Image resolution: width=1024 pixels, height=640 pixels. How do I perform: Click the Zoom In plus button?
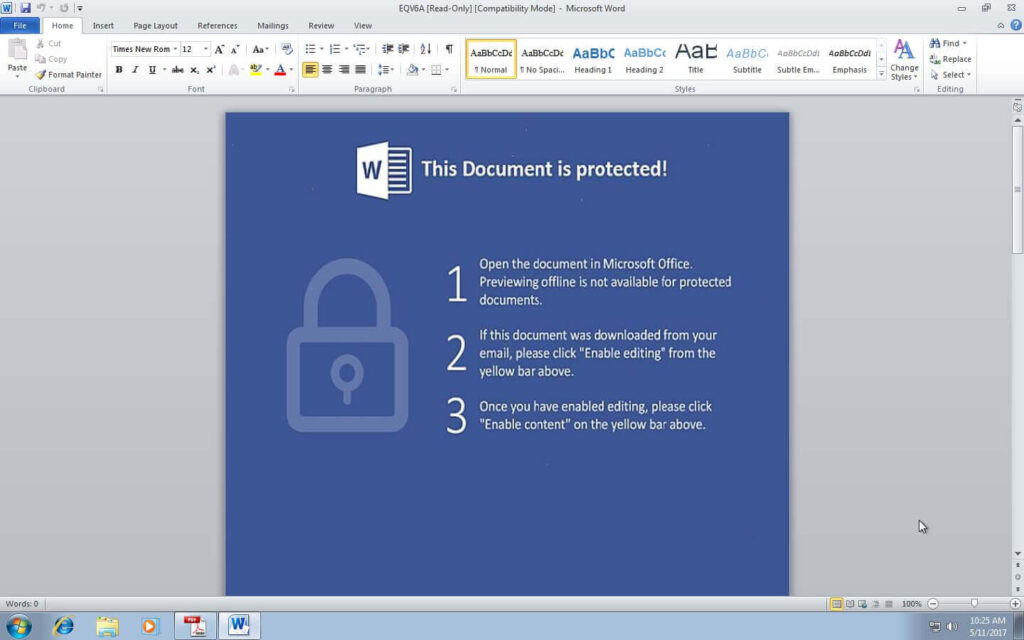pos(1015,604)
